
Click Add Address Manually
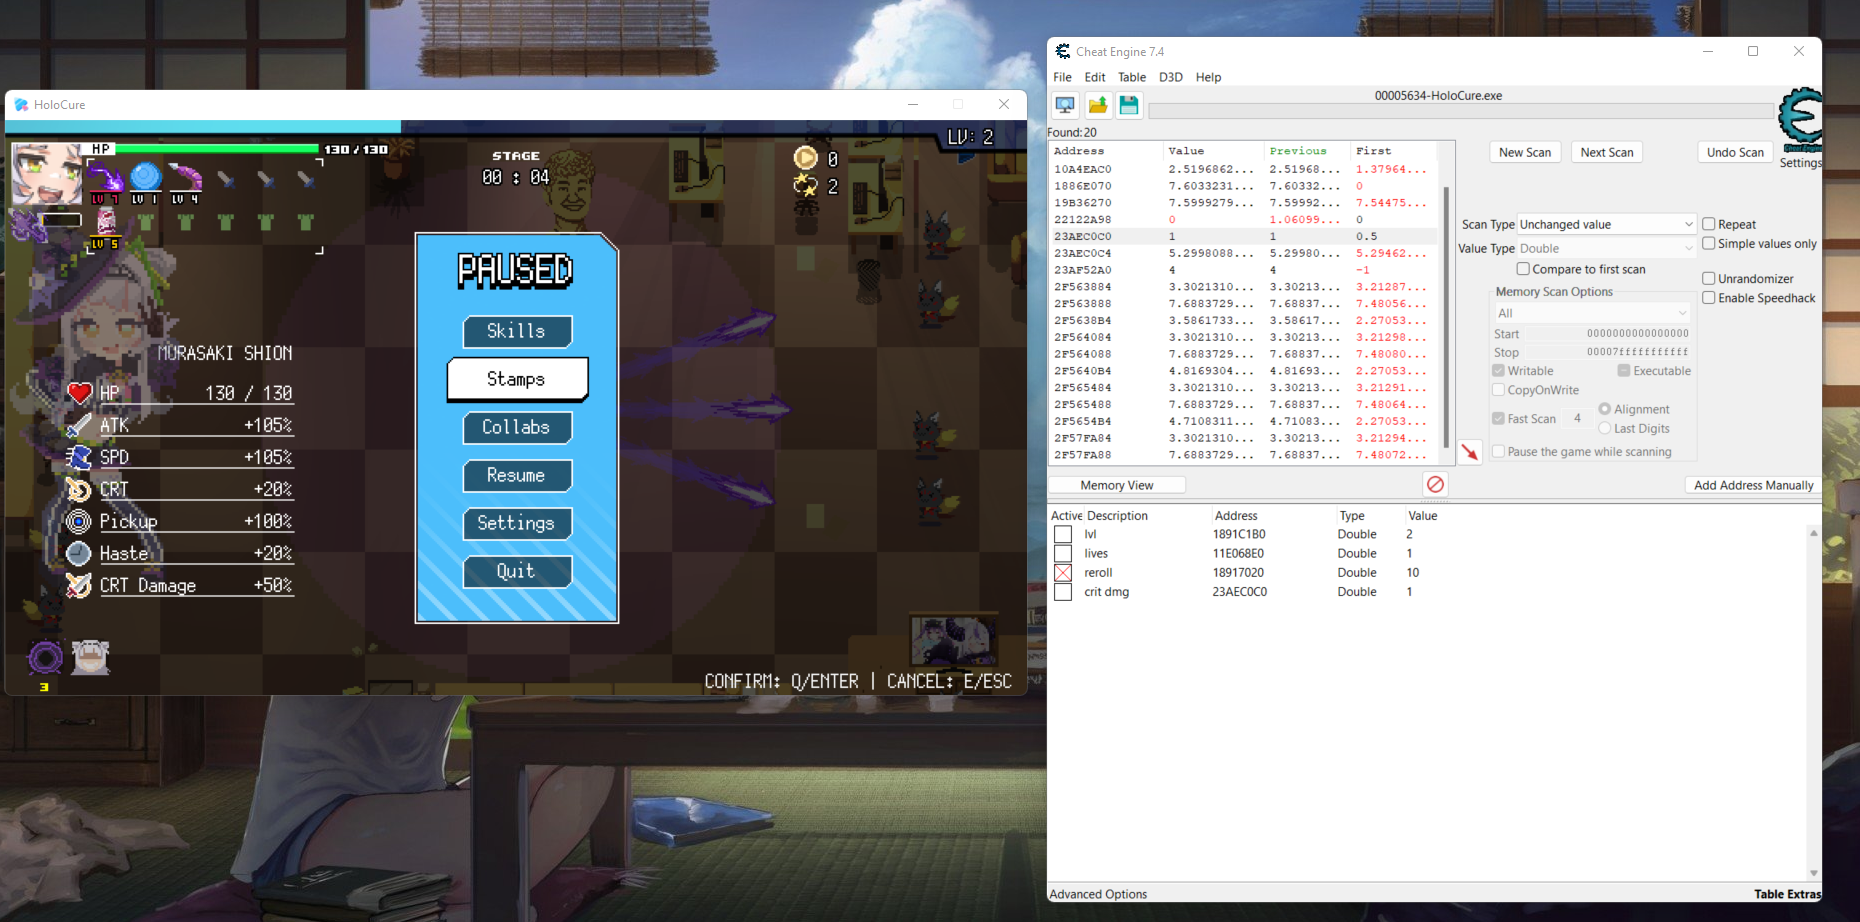tap(1753, 485)
